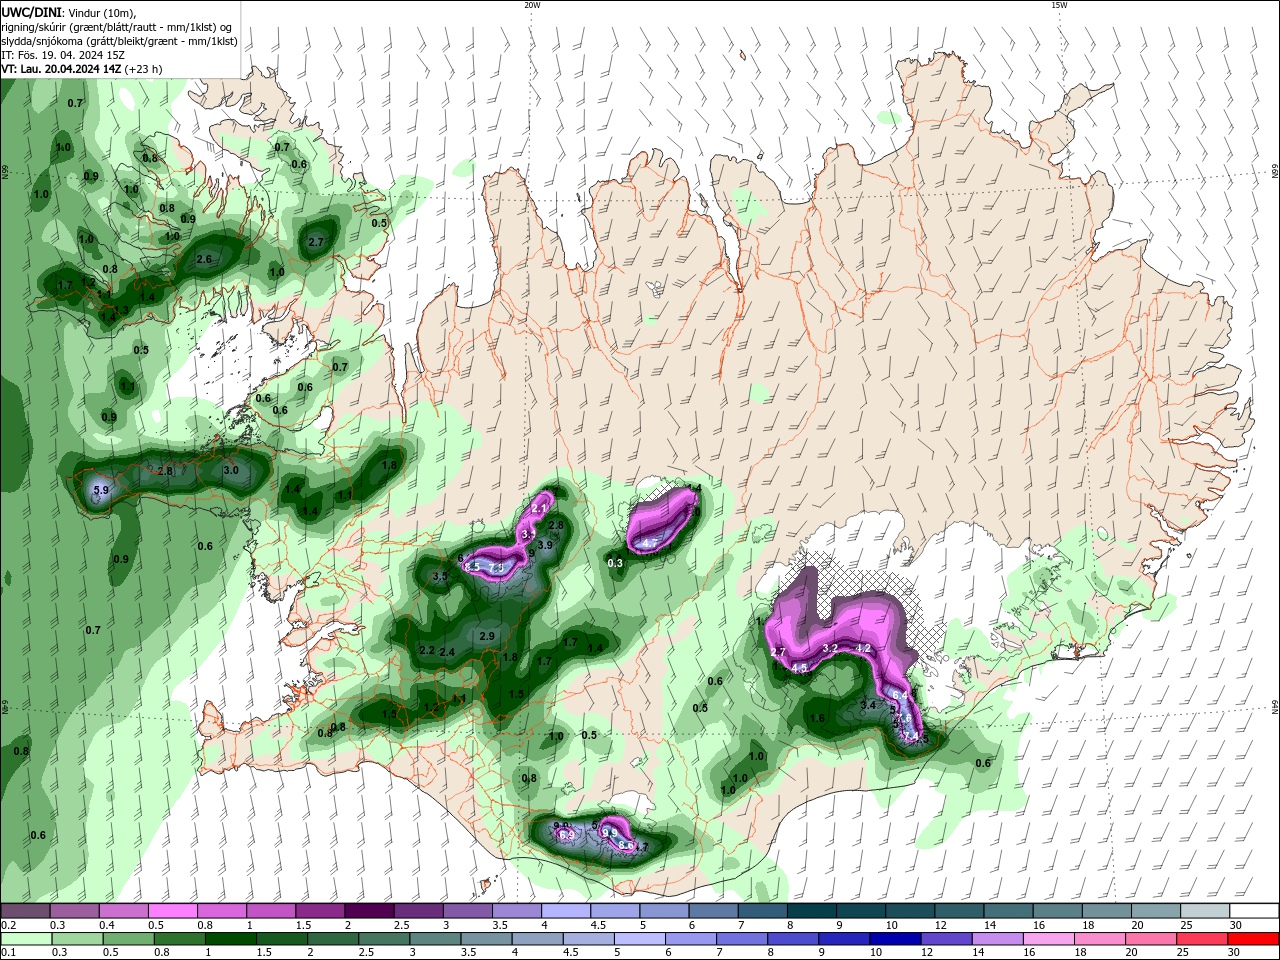Pick the snow legend swatch starting at 1.5
The image size is (1280, 960).
tap(320, 911)
